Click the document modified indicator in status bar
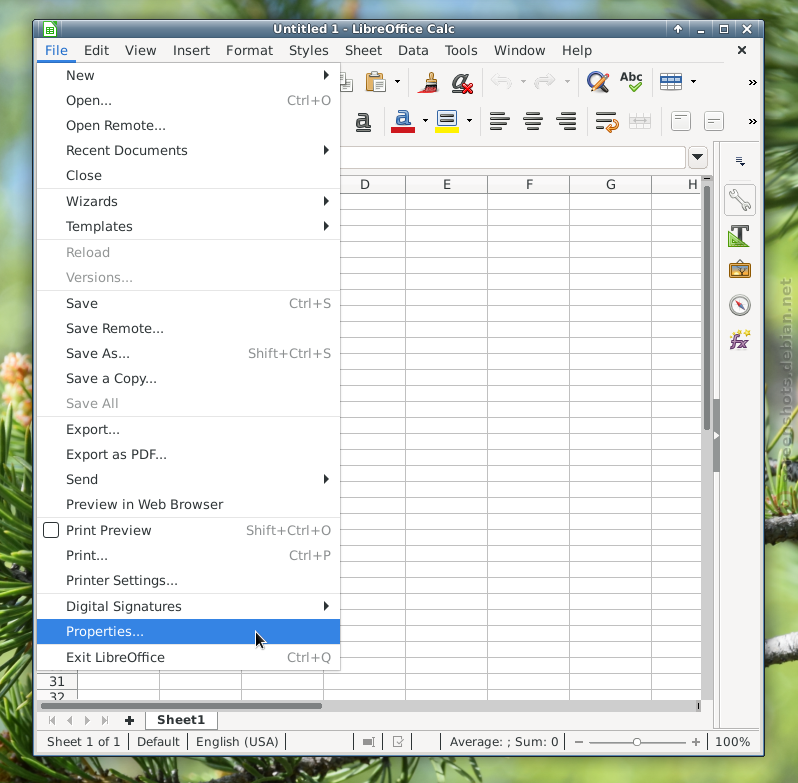The width and height of the screenshot is (798, 783). [x=398, y=742]
